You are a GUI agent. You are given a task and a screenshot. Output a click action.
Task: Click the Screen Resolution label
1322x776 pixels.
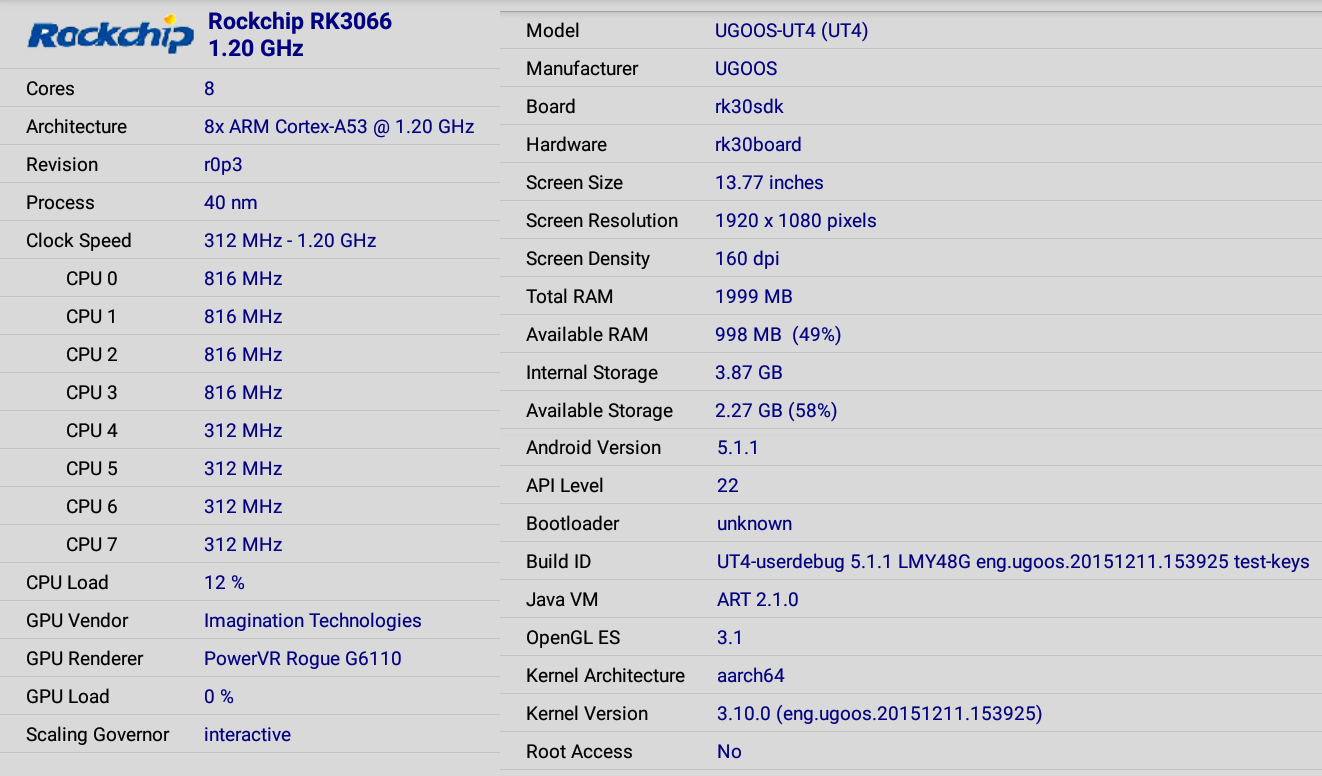[x=602, y=220]
